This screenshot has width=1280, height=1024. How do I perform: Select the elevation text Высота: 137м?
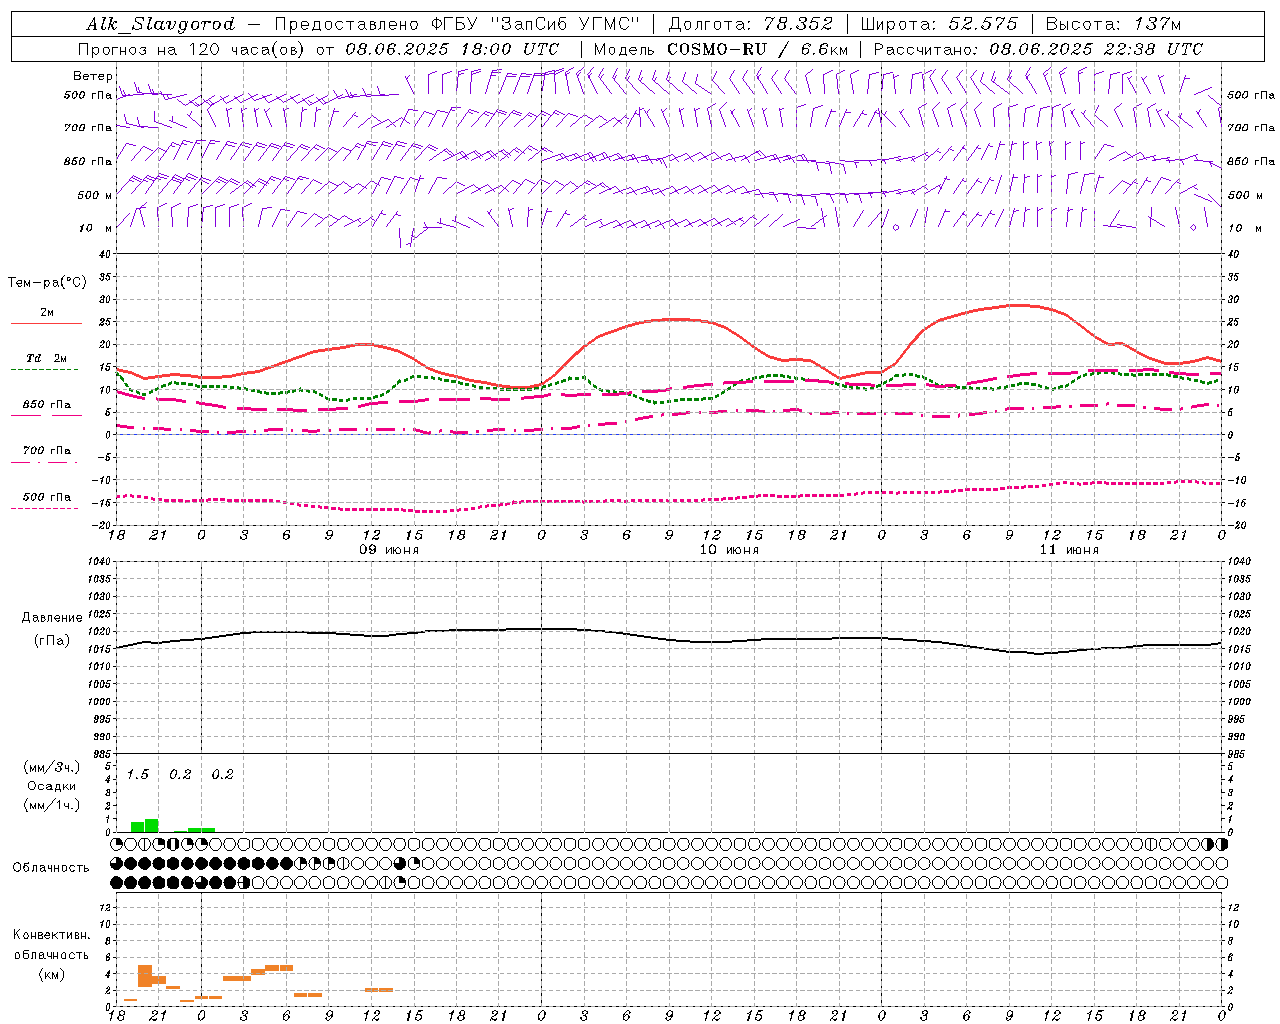[1113, 24]
